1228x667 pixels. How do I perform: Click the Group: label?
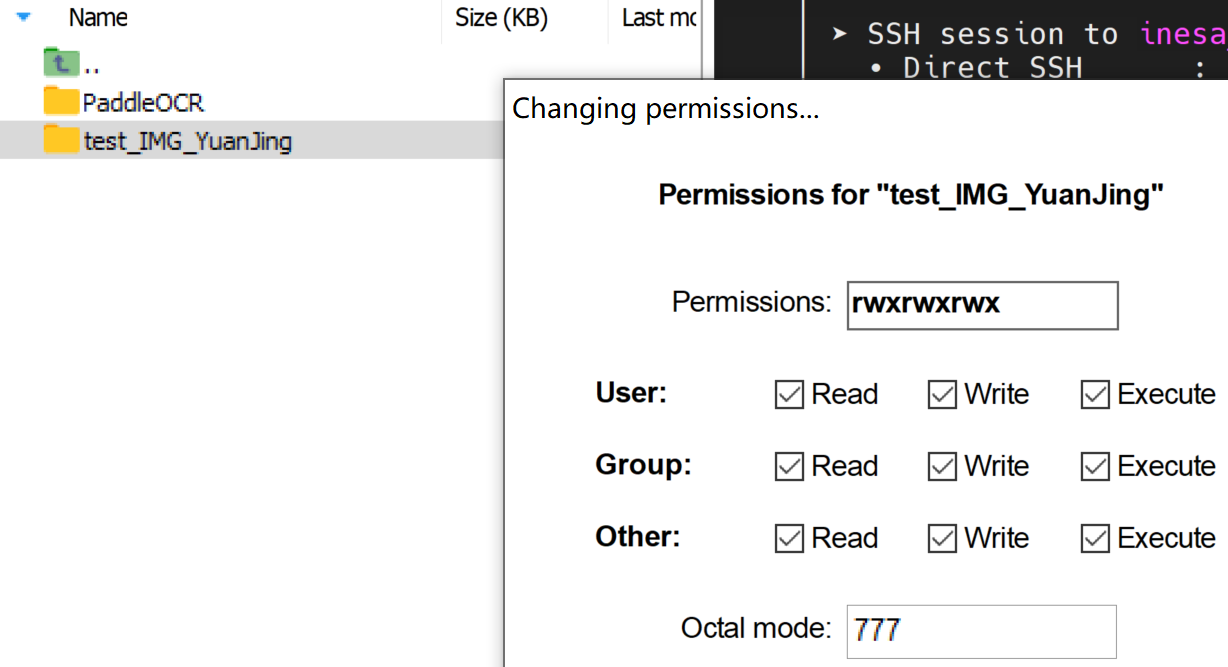tap(643, 465)
